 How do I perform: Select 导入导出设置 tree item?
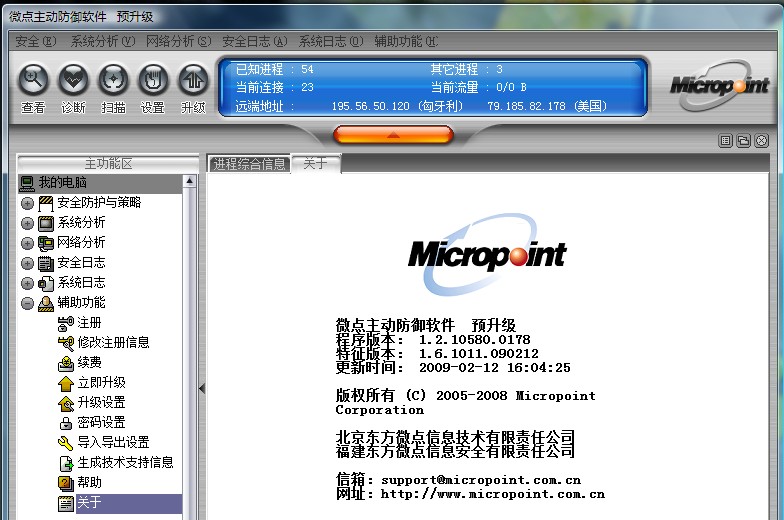click(x=114, y=442)
